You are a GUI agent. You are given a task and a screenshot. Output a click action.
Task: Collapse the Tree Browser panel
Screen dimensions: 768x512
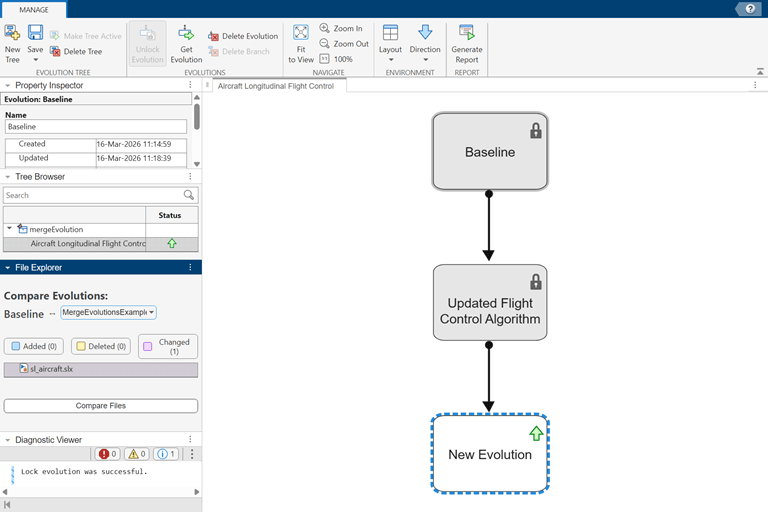7,177
